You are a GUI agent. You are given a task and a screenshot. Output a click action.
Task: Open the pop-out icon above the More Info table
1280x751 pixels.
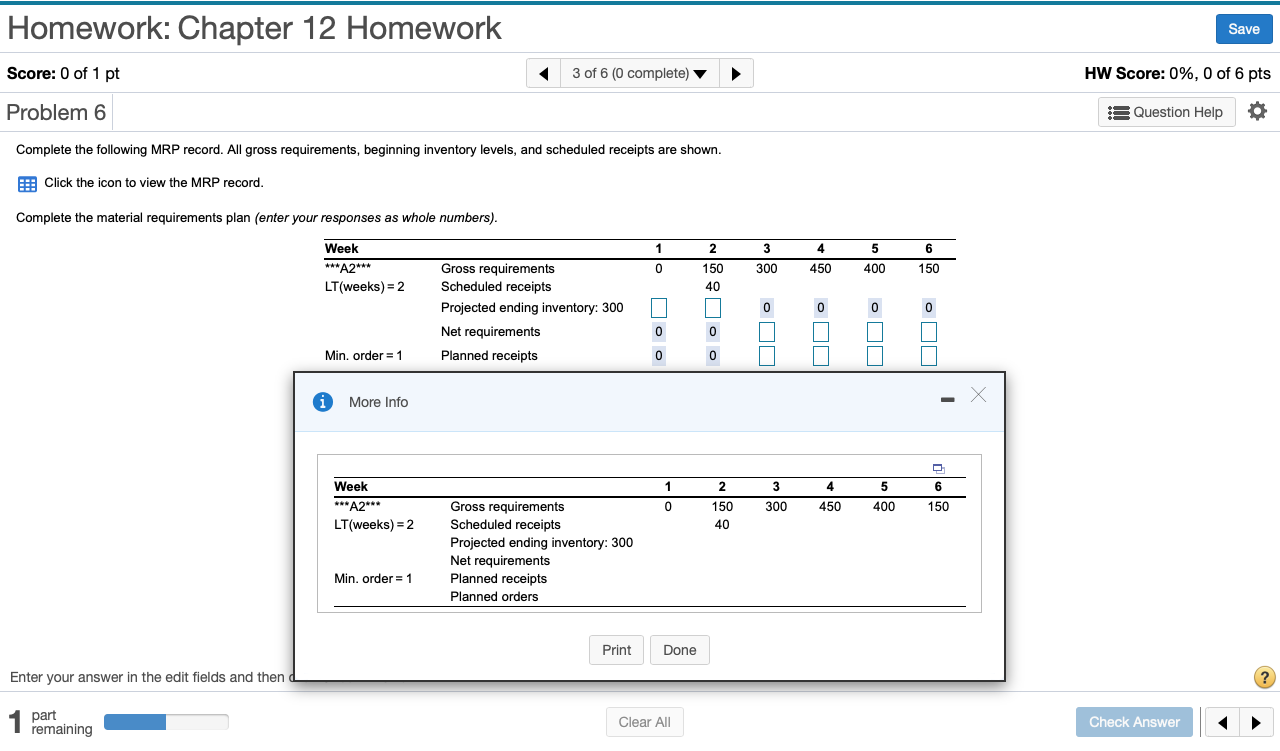tap(938, 468)
